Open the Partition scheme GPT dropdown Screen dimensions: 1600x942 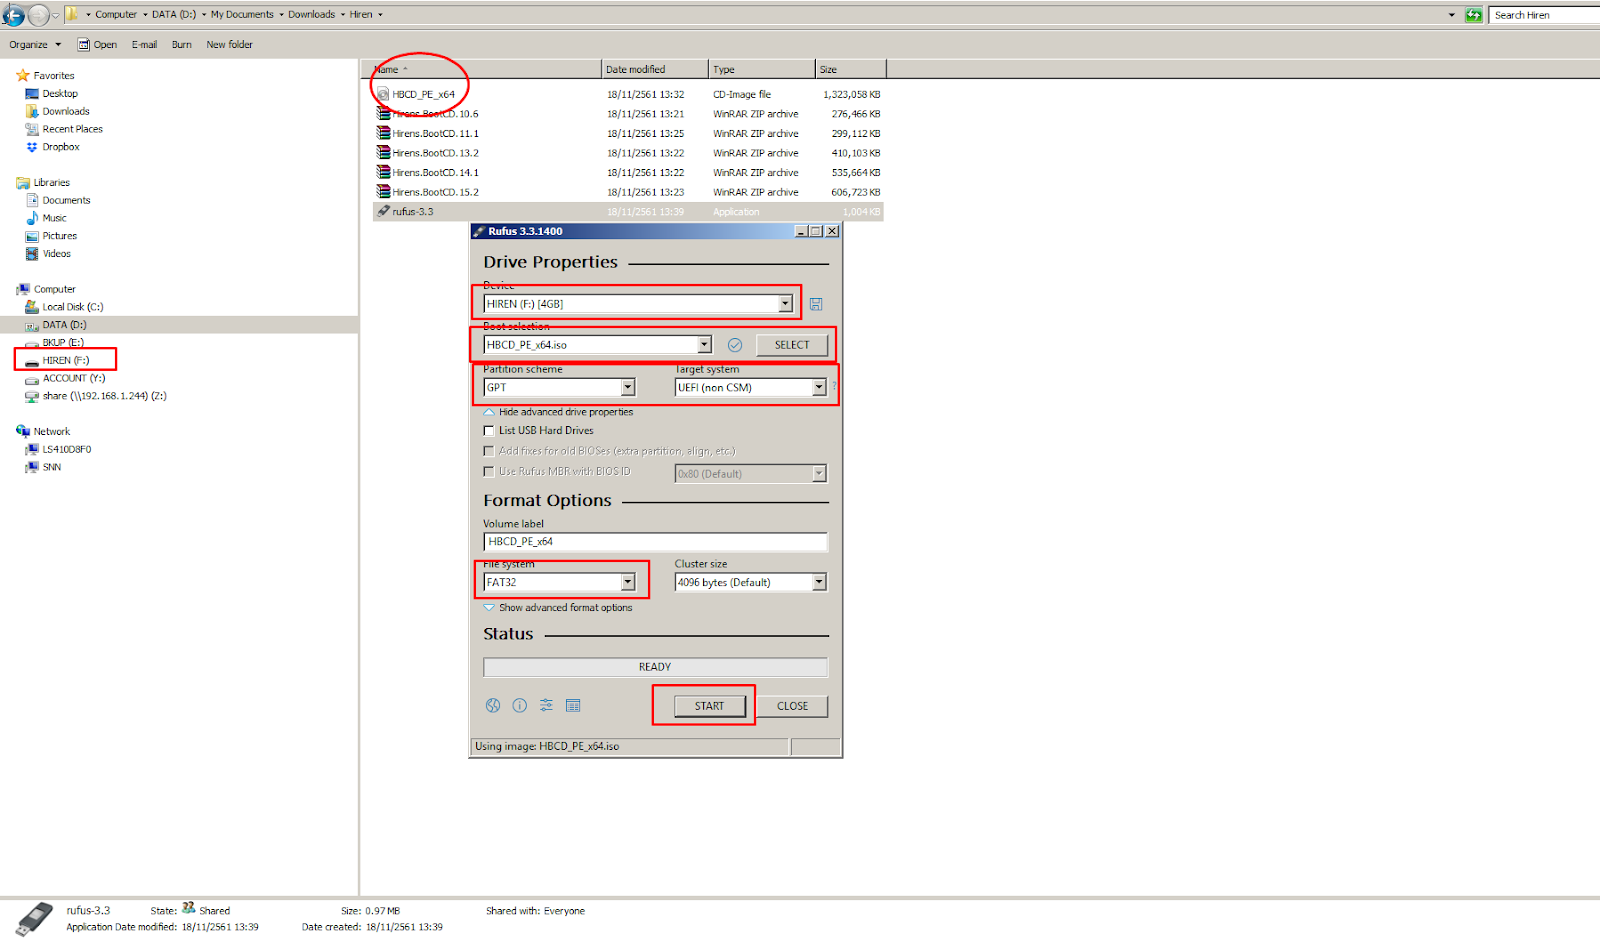point(559,388)
